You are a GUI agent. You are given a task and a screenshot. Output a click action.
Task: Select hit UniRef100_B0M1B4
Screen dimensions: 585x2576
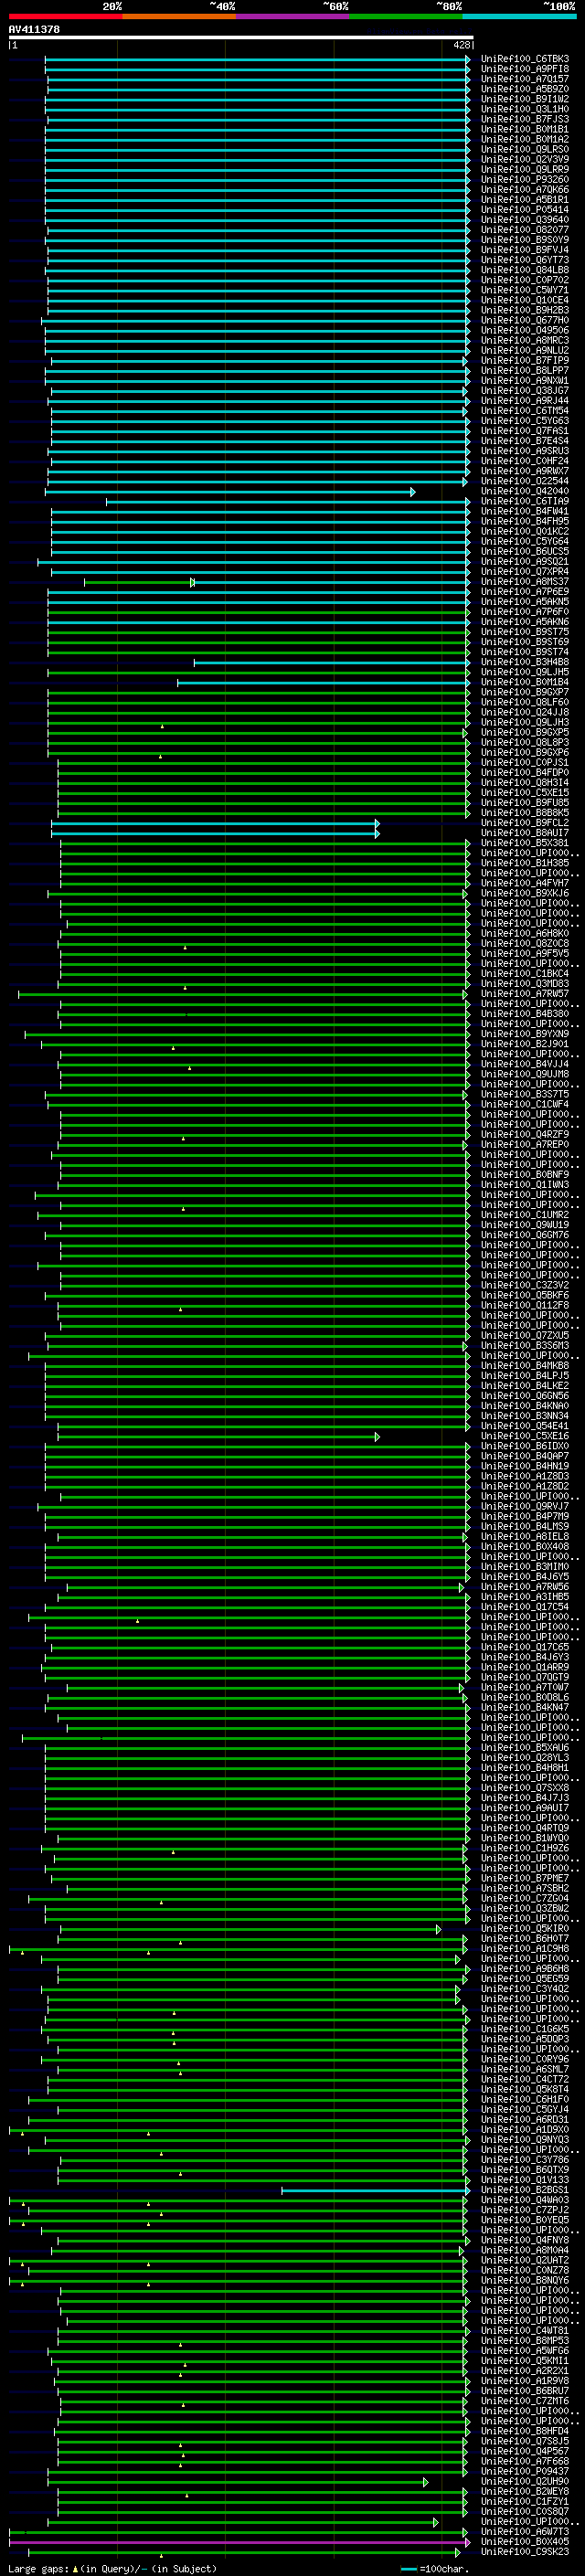(x=525, y=682)
